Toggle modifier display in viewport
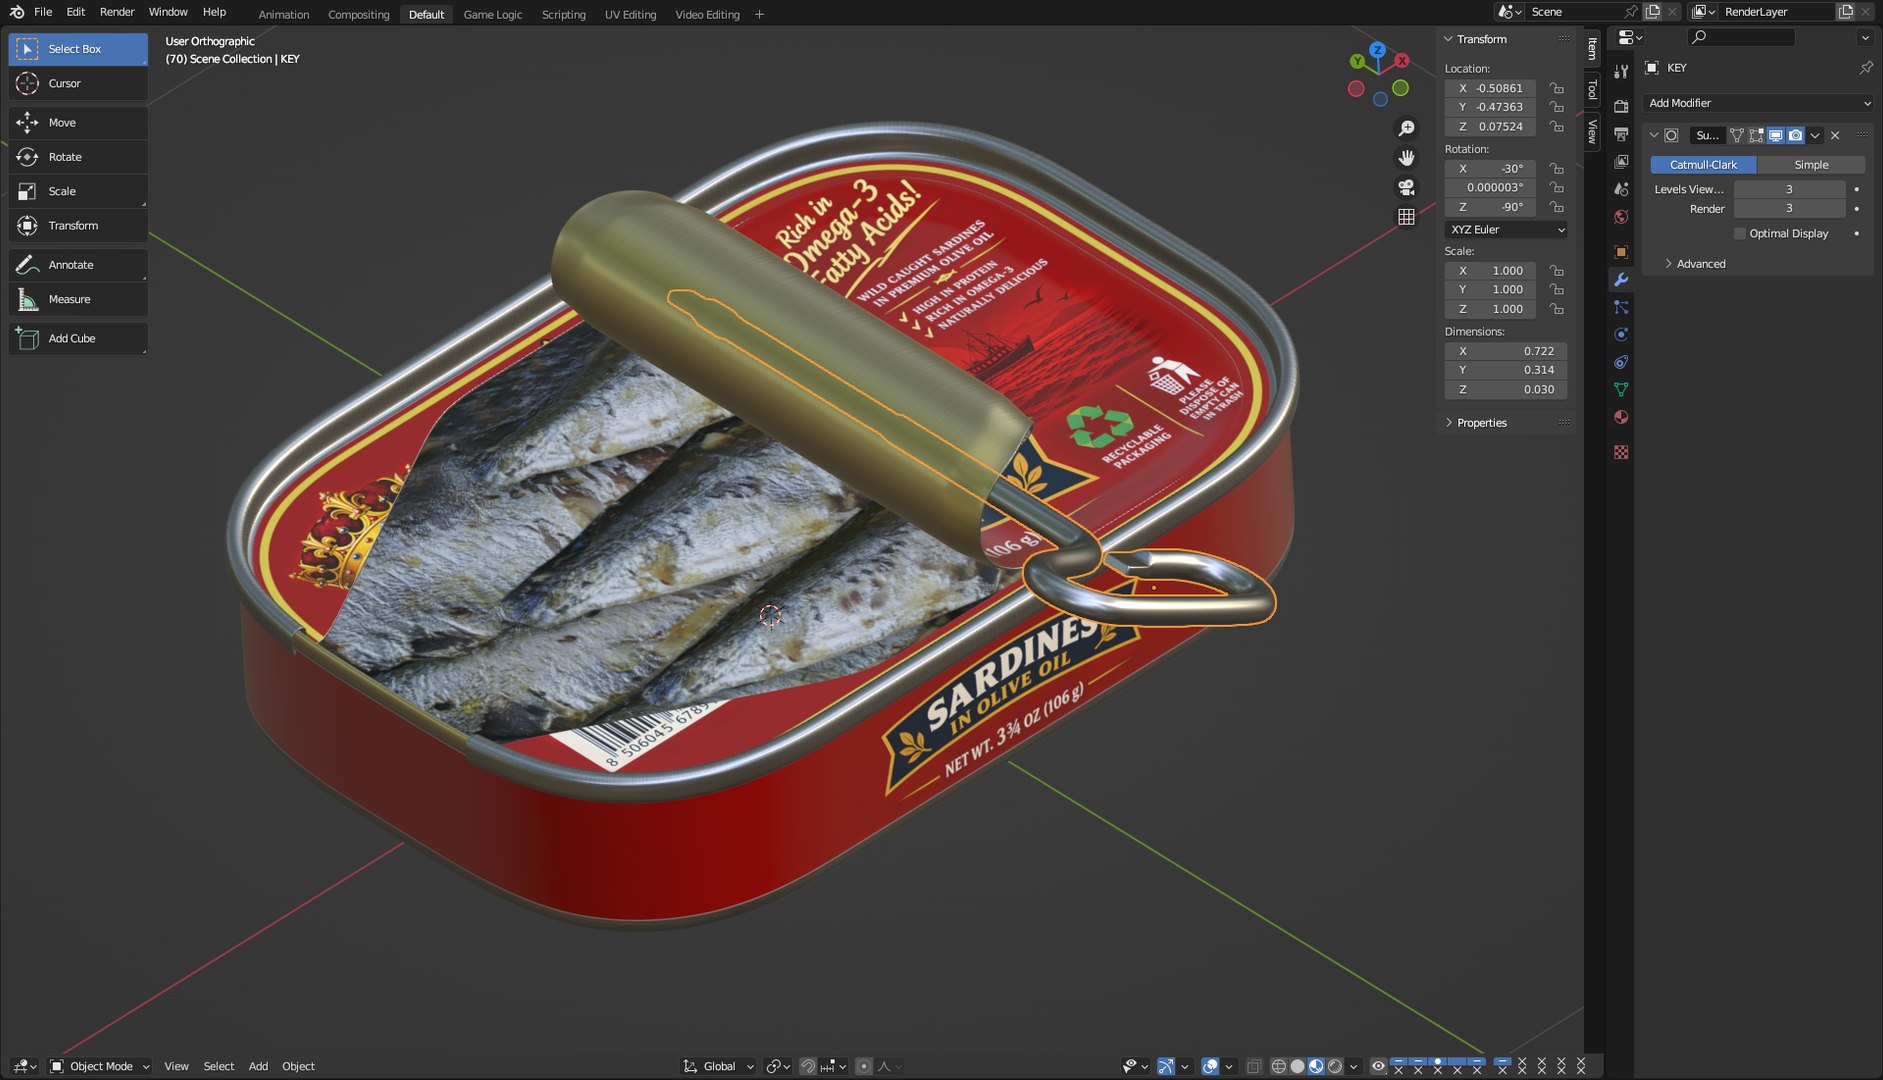Screen dimensions: 1883x1080 point(1776,135)
